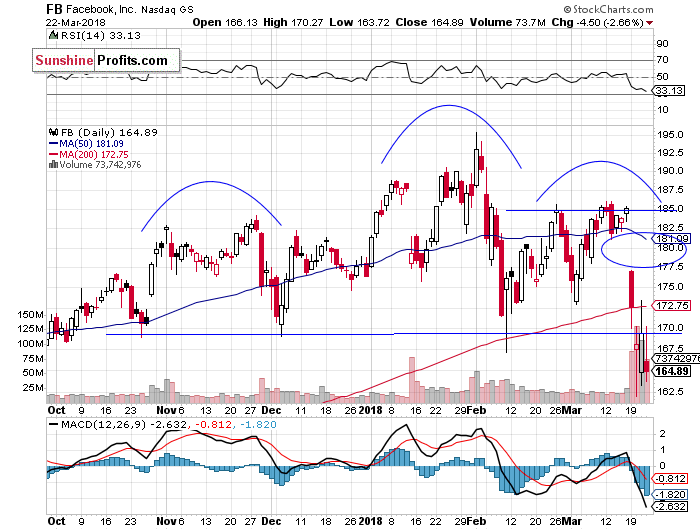Click the Volume 73,742,976 legend entry

(x=100, y=165)
